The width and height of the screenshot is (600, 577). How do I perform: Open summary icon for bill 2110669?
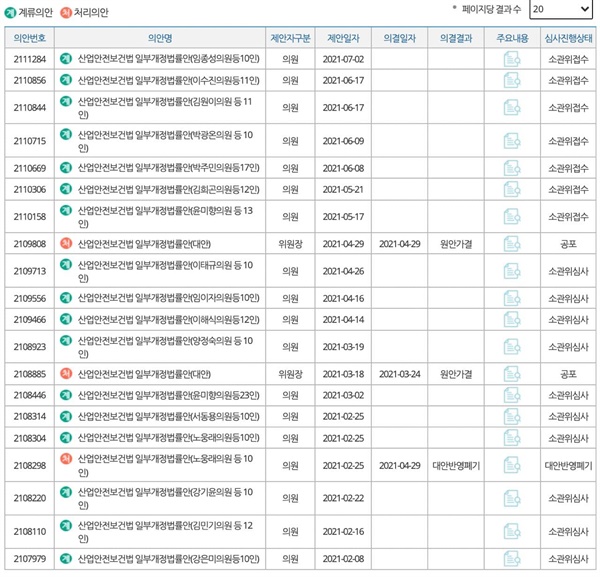pyautogui.click(x=512, y=168)
